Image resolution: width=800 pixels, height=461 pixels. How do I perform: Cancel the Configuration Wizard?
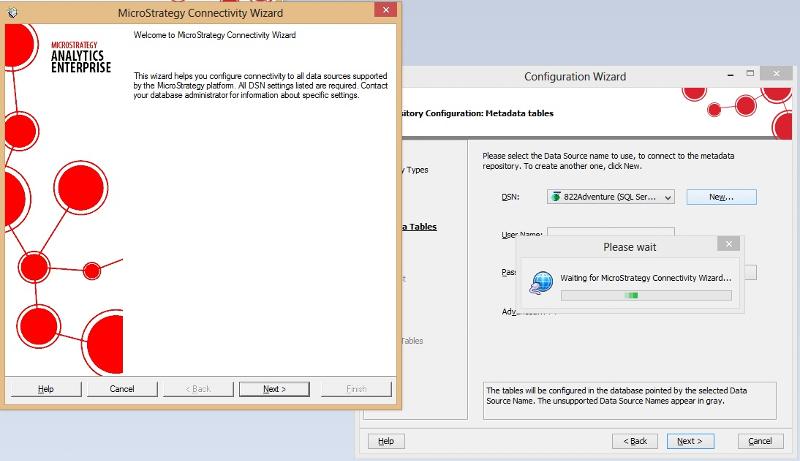click(760, 441)
